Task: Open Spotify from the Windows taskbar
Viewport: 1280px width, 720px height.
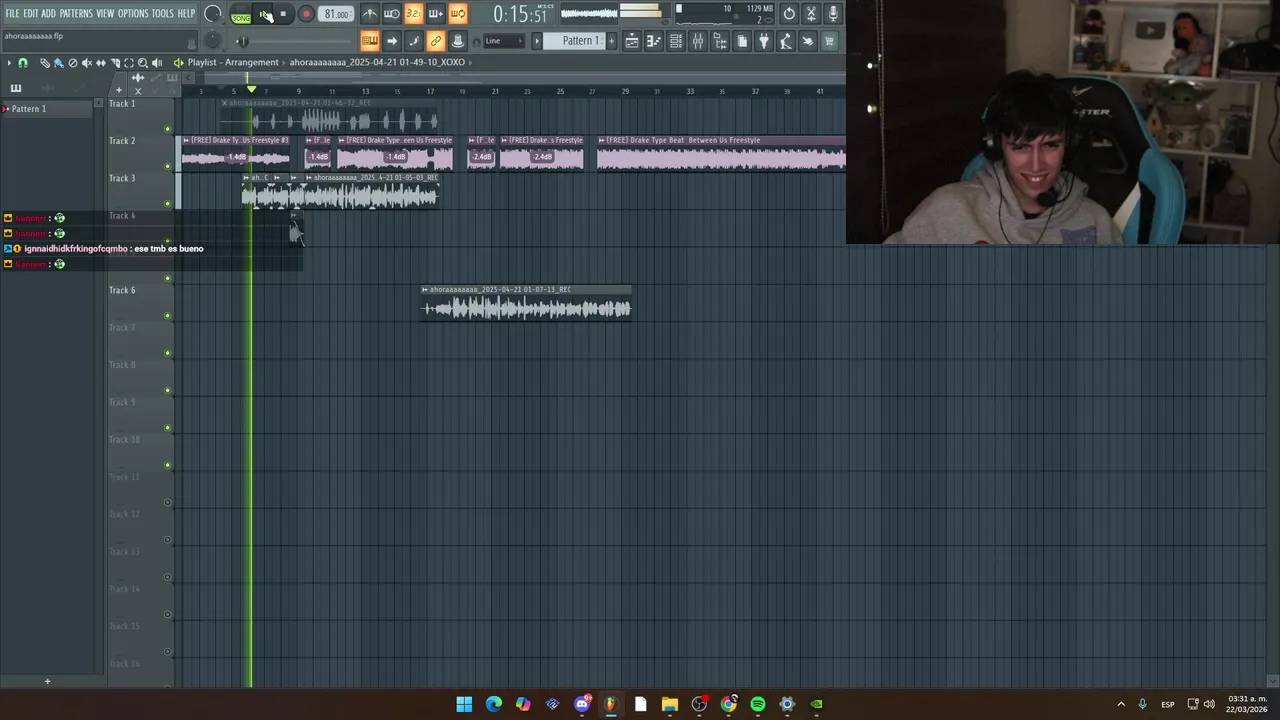Action: click(x=758, y=704)
